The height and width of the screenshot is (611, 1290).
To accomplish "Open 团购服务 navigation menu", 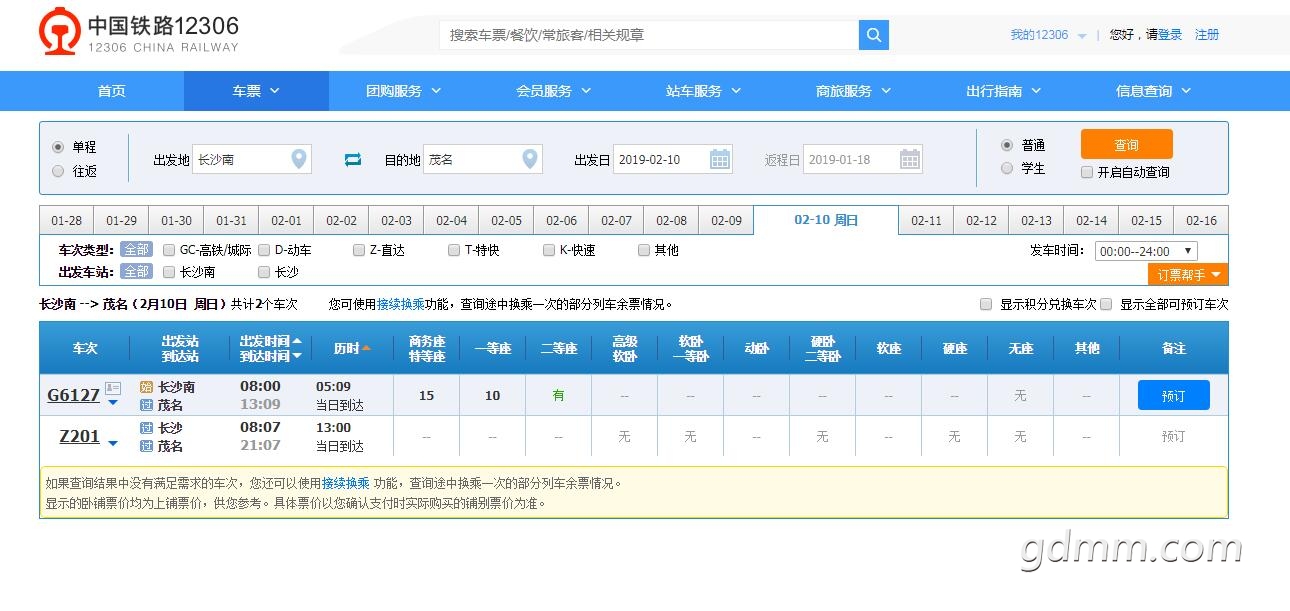I will pos(403,91).
